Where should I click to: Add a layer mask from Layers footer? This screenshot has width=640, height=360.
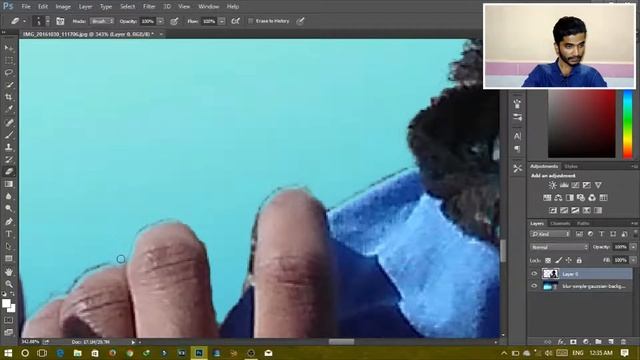point(573,342)
